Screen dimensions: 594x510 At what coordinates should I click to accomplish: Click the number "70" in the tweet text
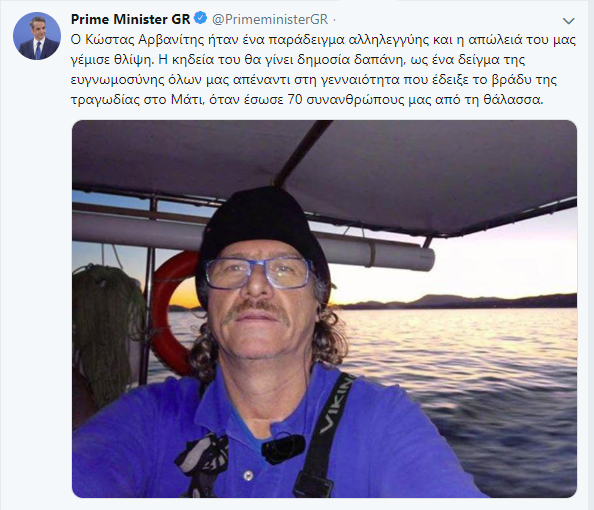pyautogui.click(x=295, y=100)
